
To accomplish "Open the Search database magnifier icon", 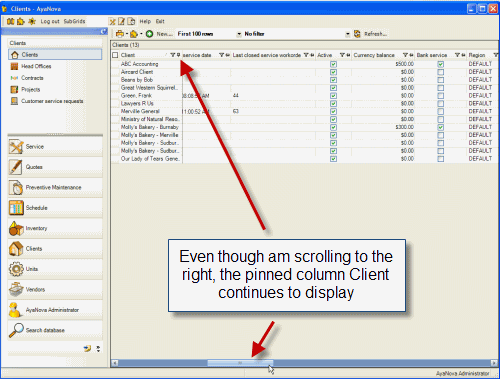I will point(16,330).
